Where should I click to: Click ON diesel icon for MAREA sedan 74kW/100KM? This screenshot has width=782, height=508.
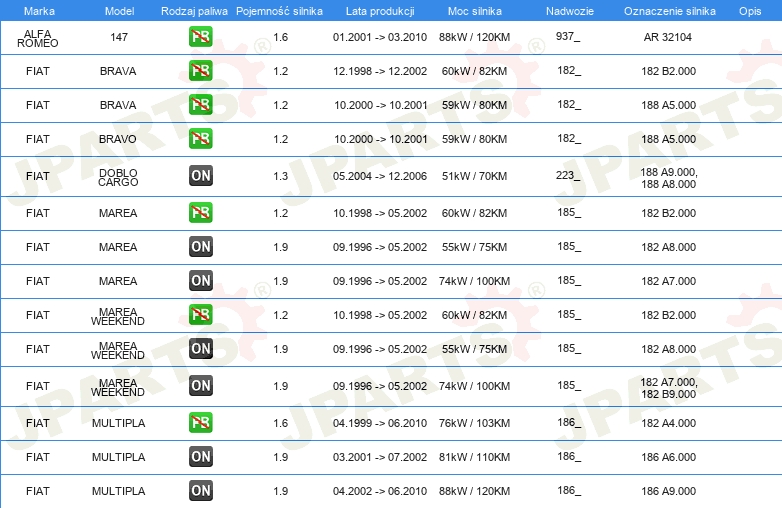pyautogui.click(x=200, y=280)
